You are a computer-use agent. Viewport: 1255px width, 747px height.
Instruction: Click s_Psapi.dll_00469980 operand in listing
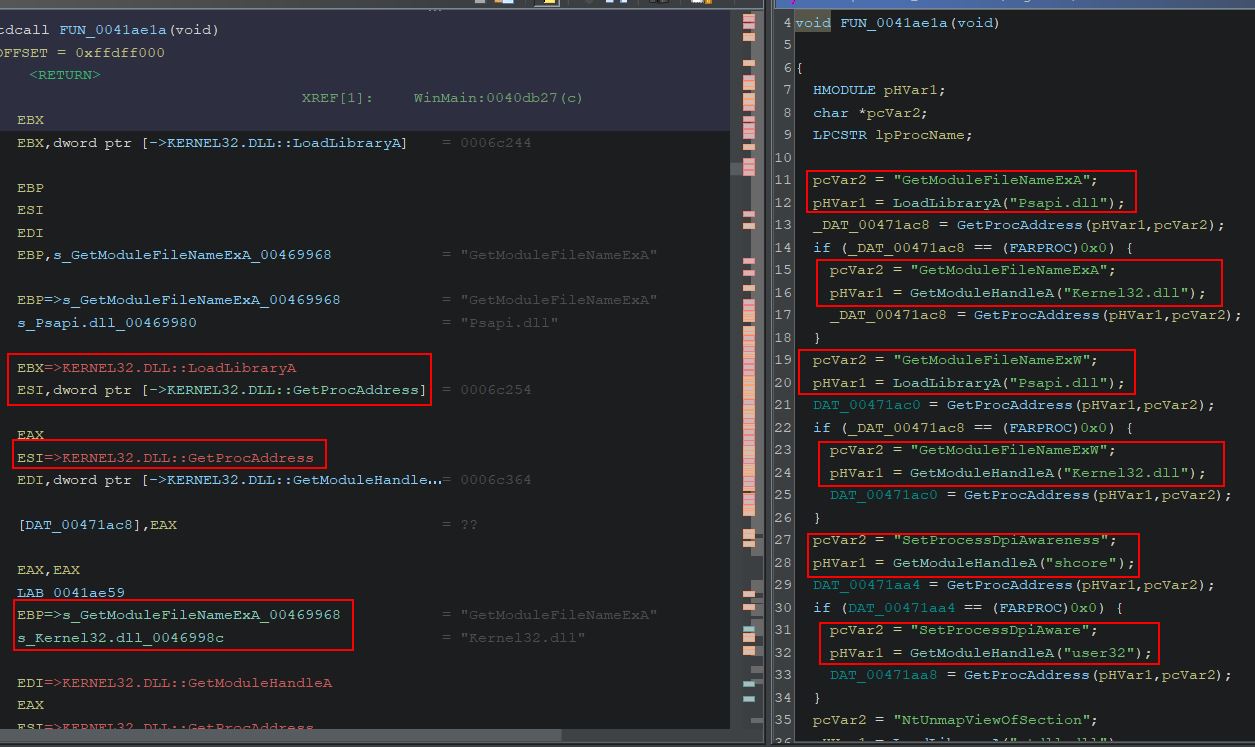pyautogui.click(x=107, y=322)
